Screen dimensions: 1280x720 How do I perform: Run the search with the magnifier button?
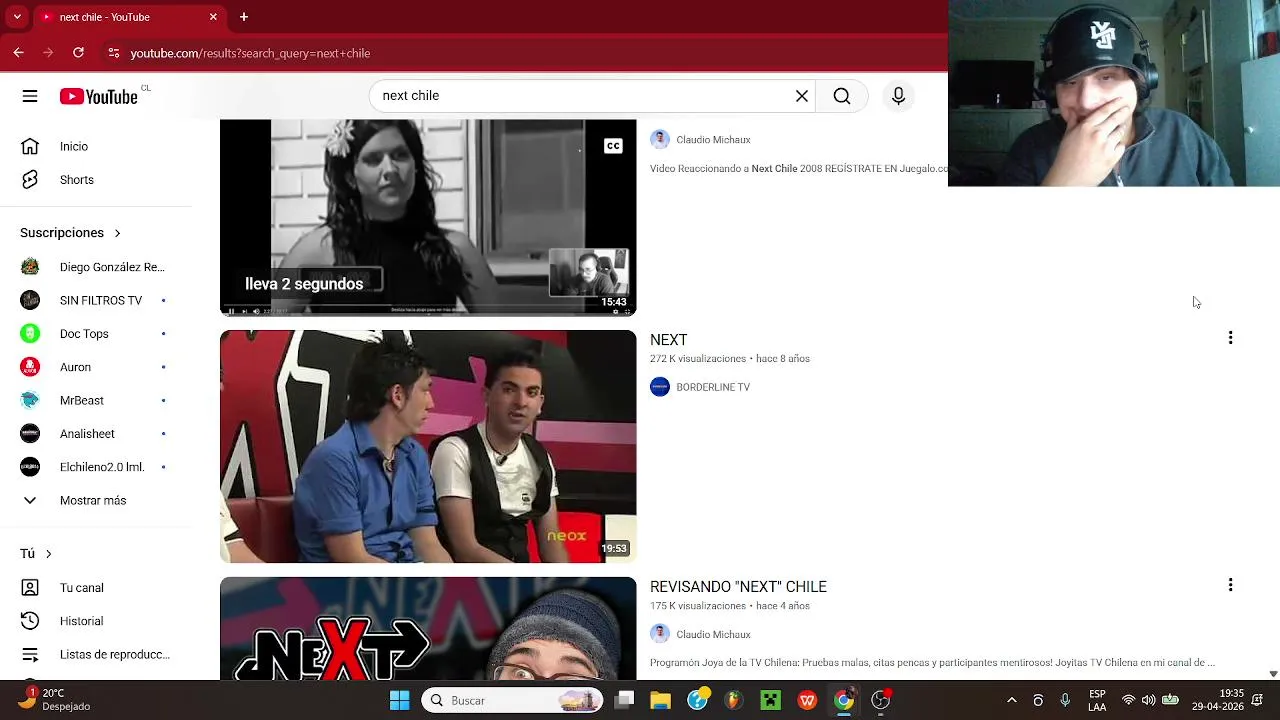pyautogui.click(x=842, y=96)
